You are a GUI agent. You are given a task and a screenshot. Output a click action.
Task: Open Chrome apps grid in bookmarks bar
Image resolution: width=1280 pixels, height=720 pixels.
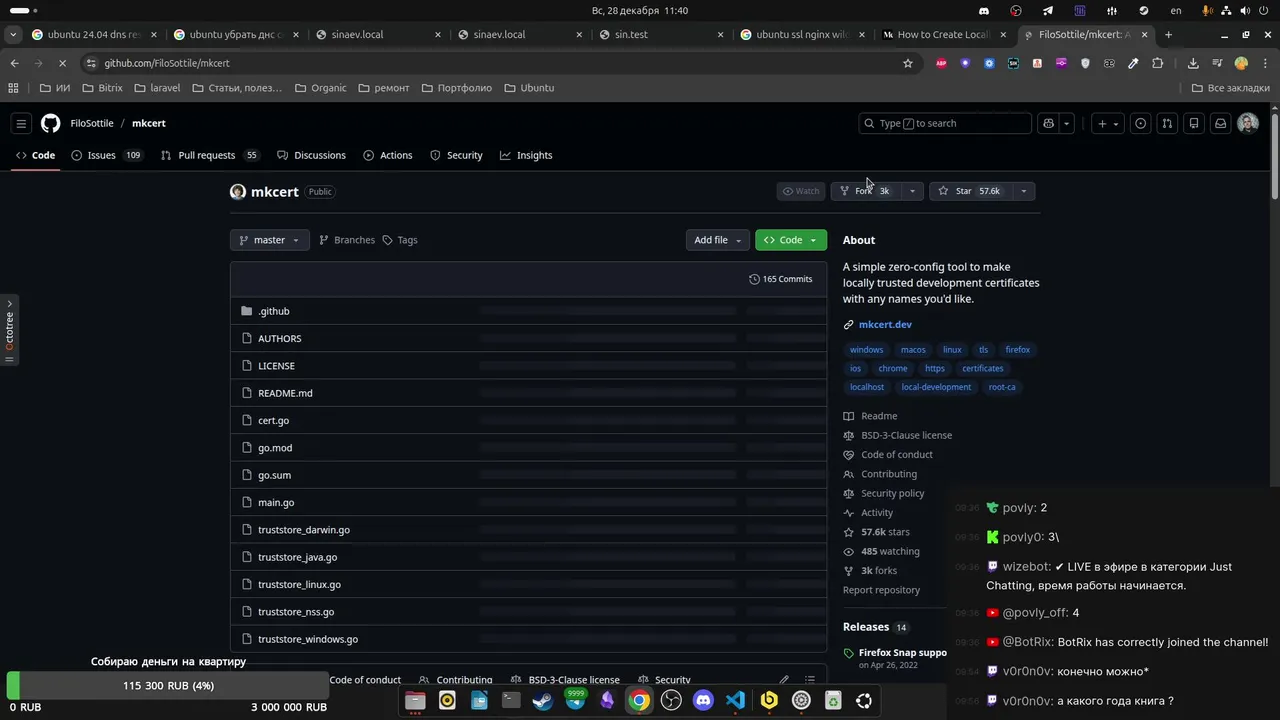[x=13, y=88]
